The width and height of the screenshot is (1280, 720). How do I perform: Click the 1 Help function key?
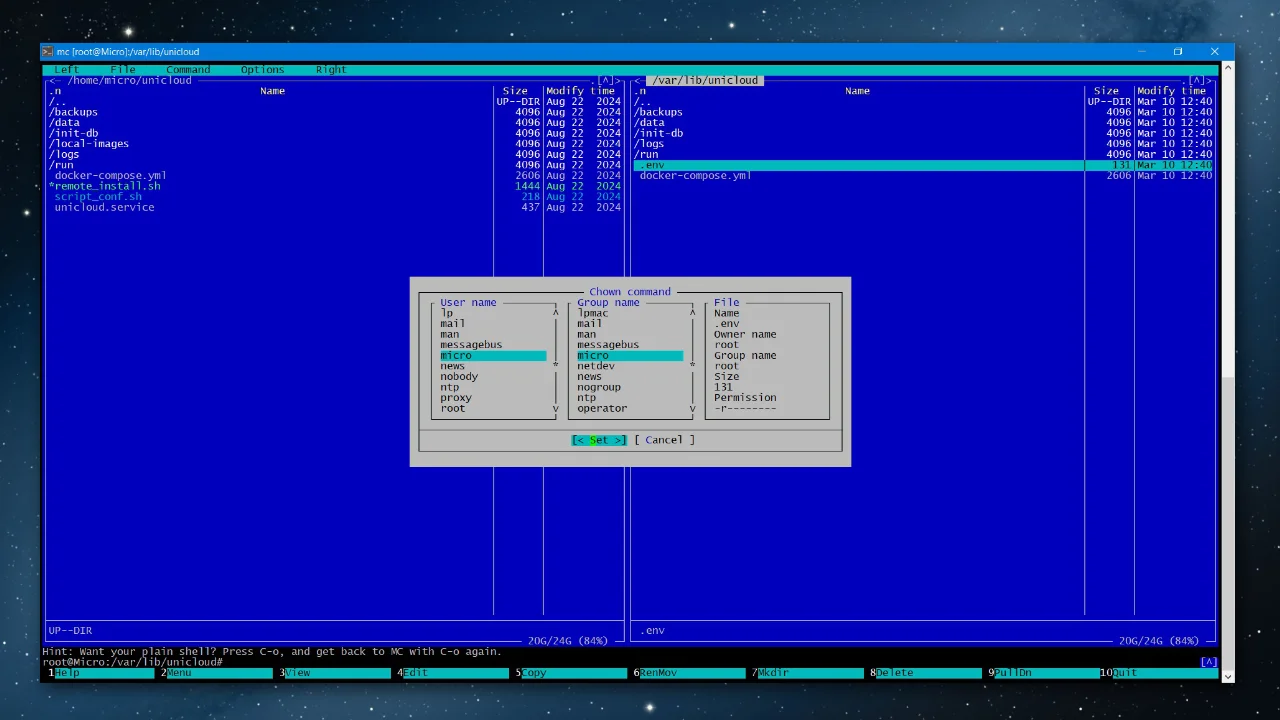101,673
